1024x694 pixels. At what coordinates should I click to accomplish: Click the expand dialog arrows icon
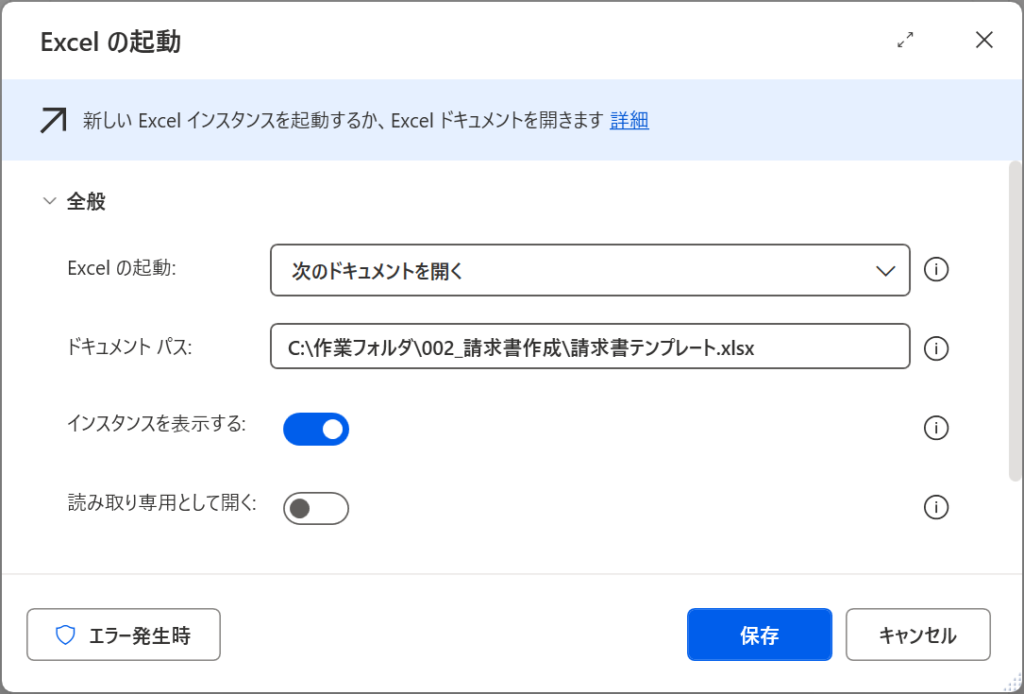[x=905, y=40]
